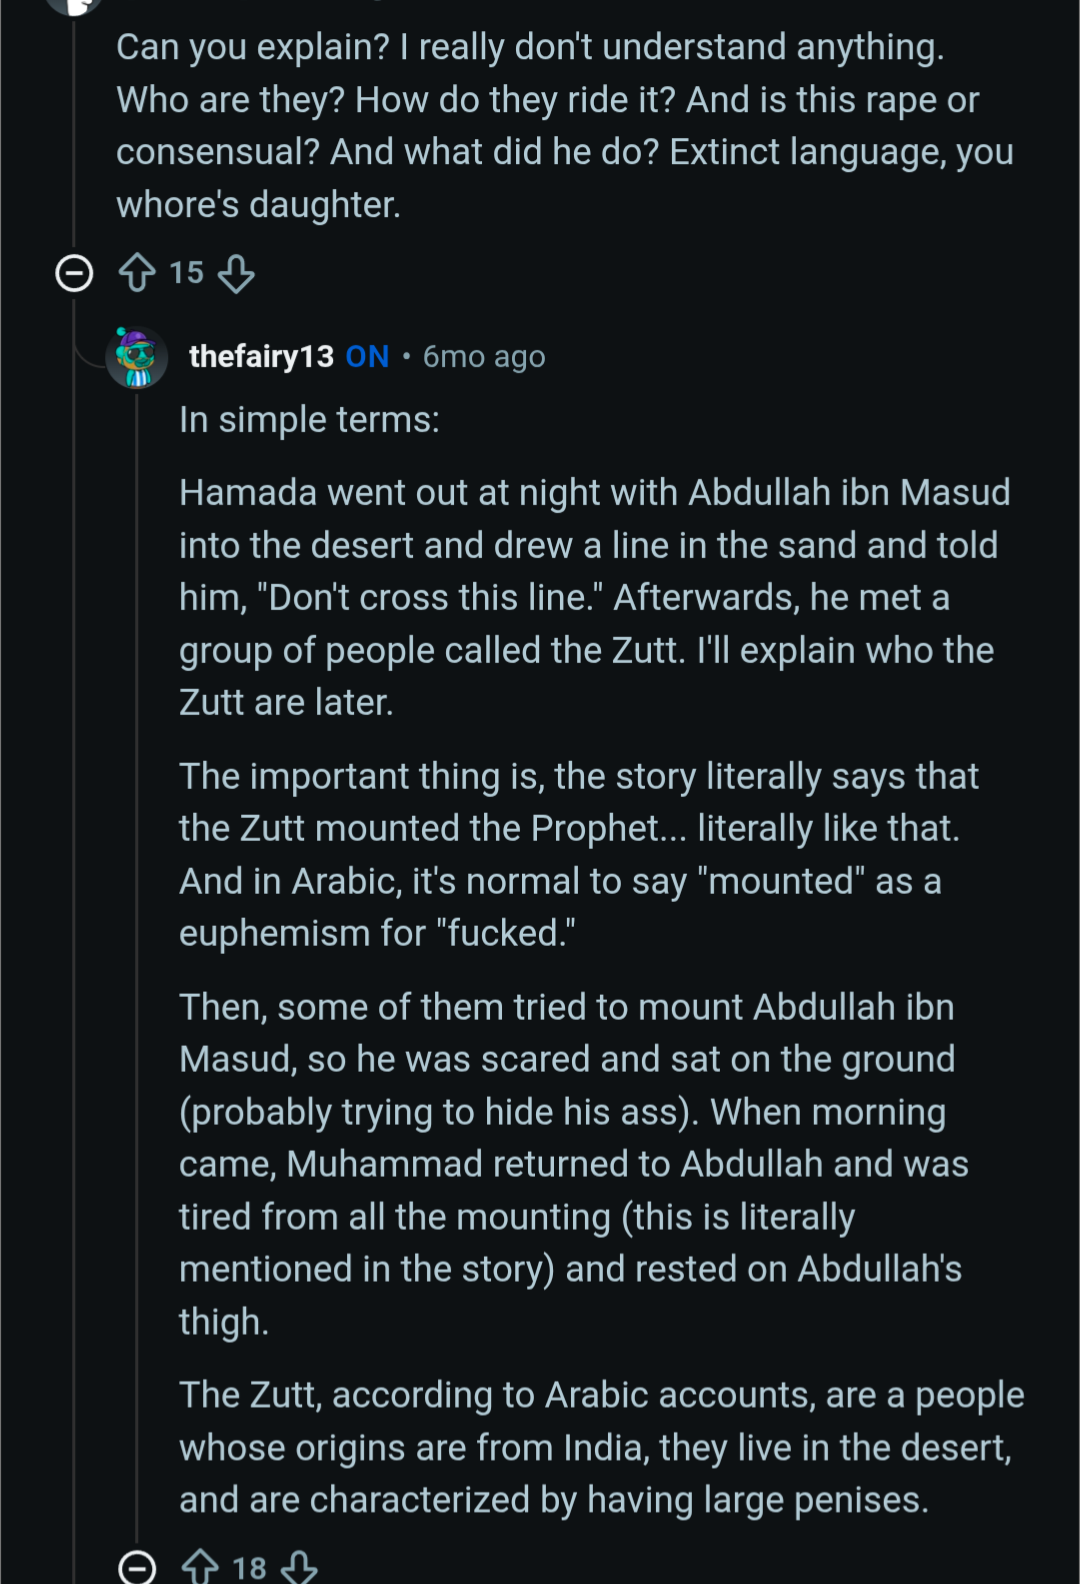
Task: Open the thefairy13 username link
Action: (261, 357)
